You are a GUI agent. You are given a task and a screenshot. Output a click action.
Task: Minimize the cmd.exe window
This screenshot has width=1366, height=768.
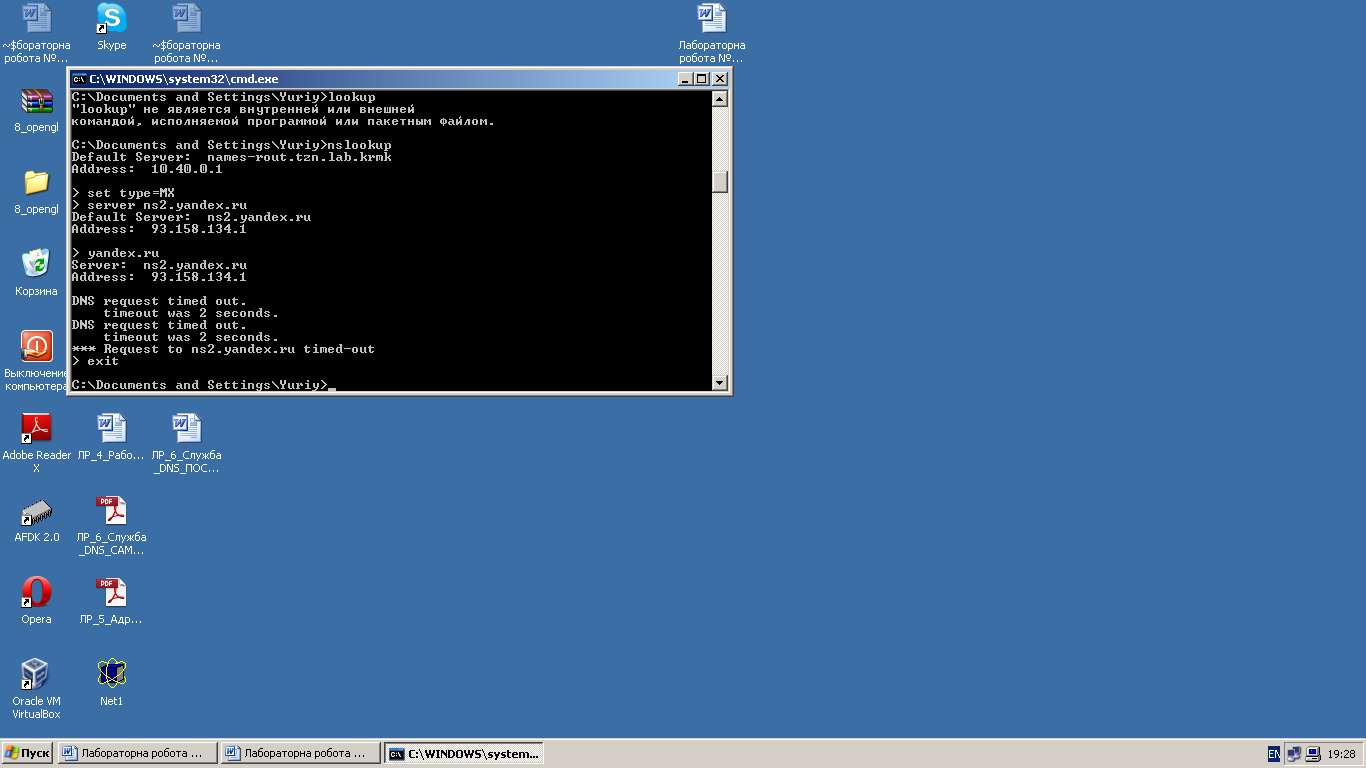[685, 79]
